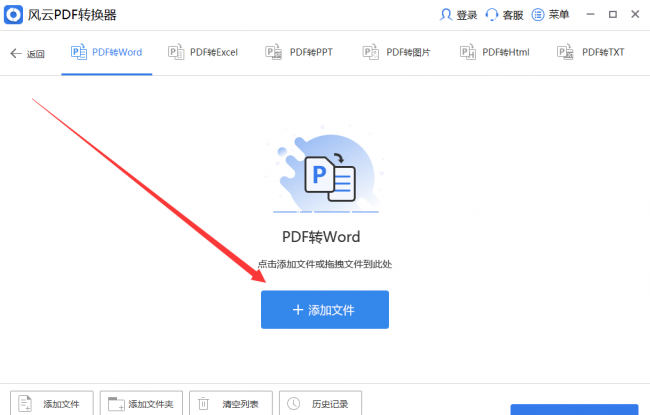Click the 登录 login link
650x415 pixels.
click(x=467, y=15)
